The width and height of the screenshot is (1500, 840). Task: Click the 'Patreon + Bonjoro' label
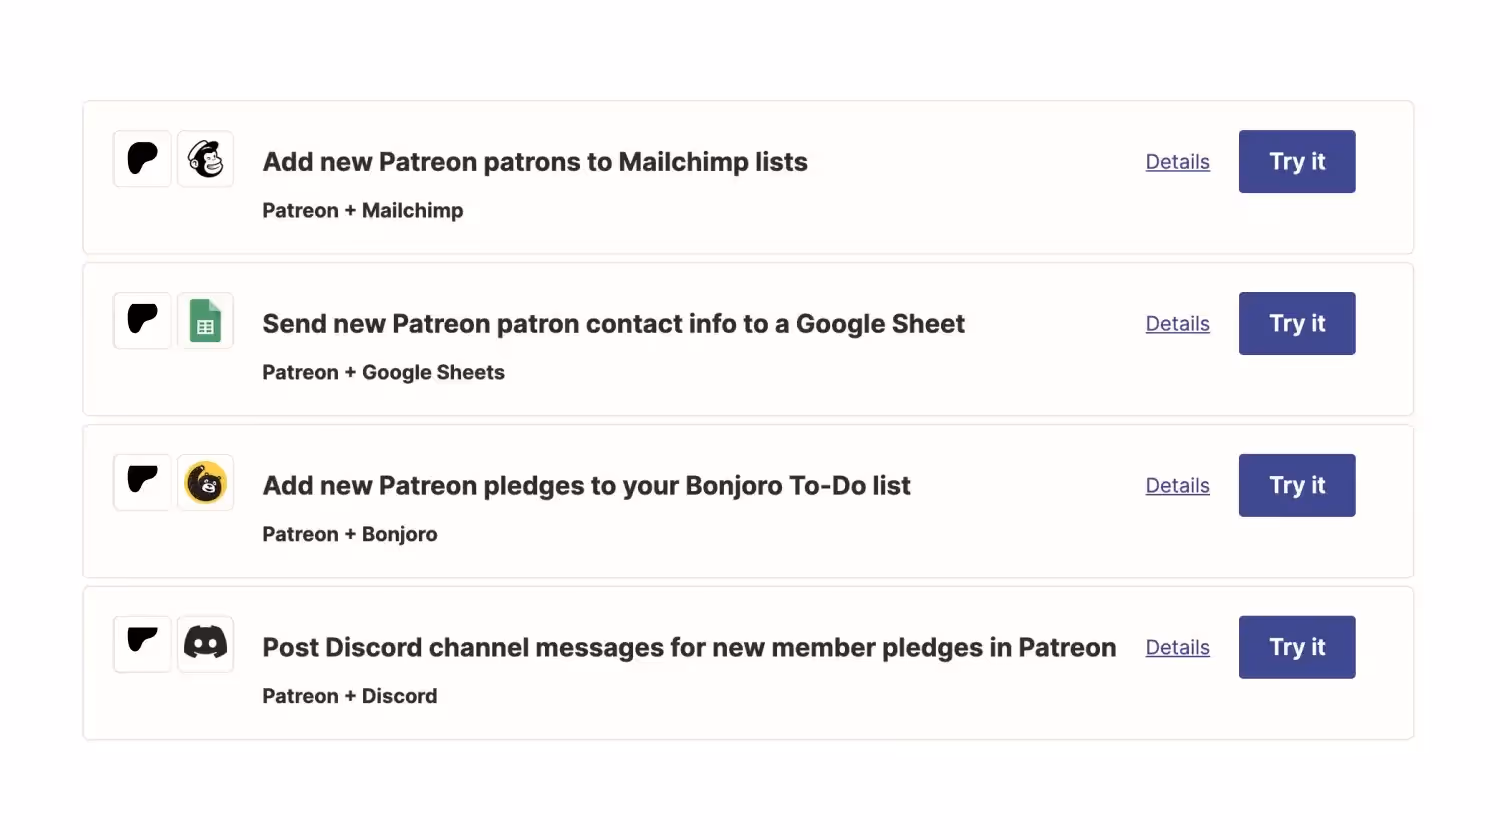[349, 534]
